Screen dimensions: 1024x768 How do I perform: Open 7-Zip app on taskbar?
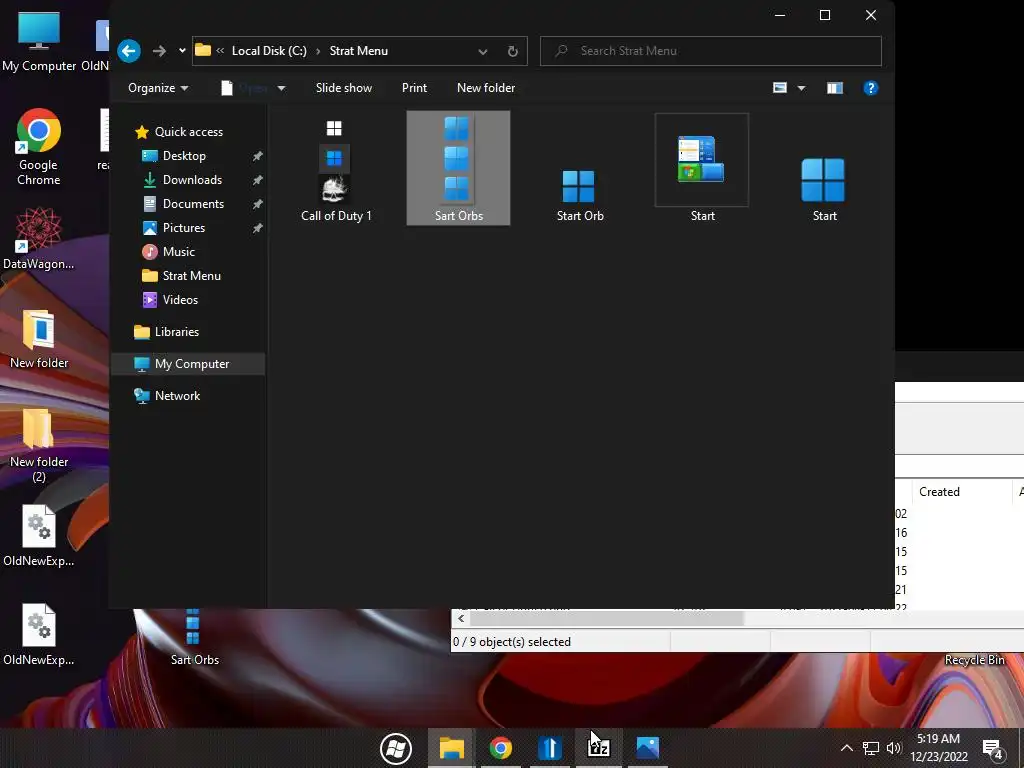tap(599, 748)
